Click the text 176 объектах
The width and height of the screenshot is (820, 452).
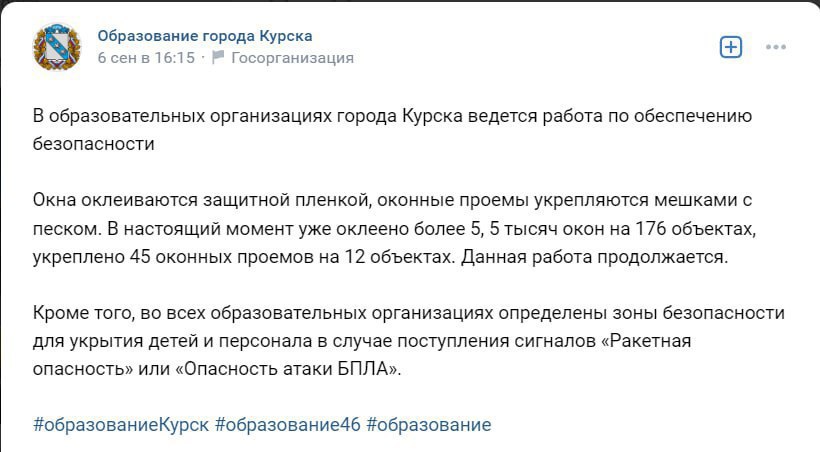pyautogui.click(x=695, y=229)
